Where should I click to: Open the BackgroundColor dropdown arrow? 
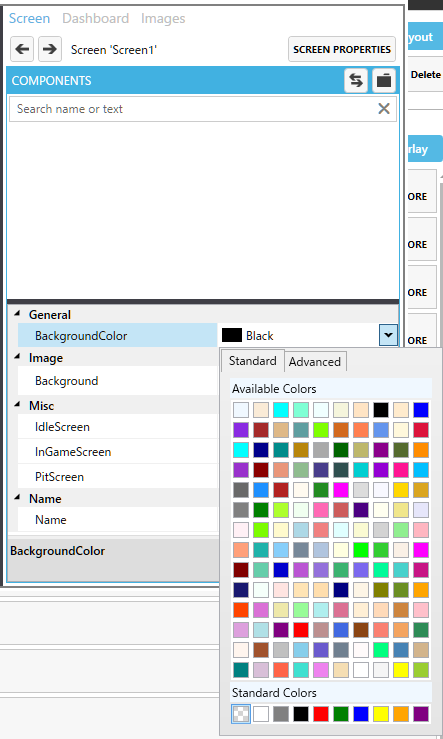click(388, 335)
